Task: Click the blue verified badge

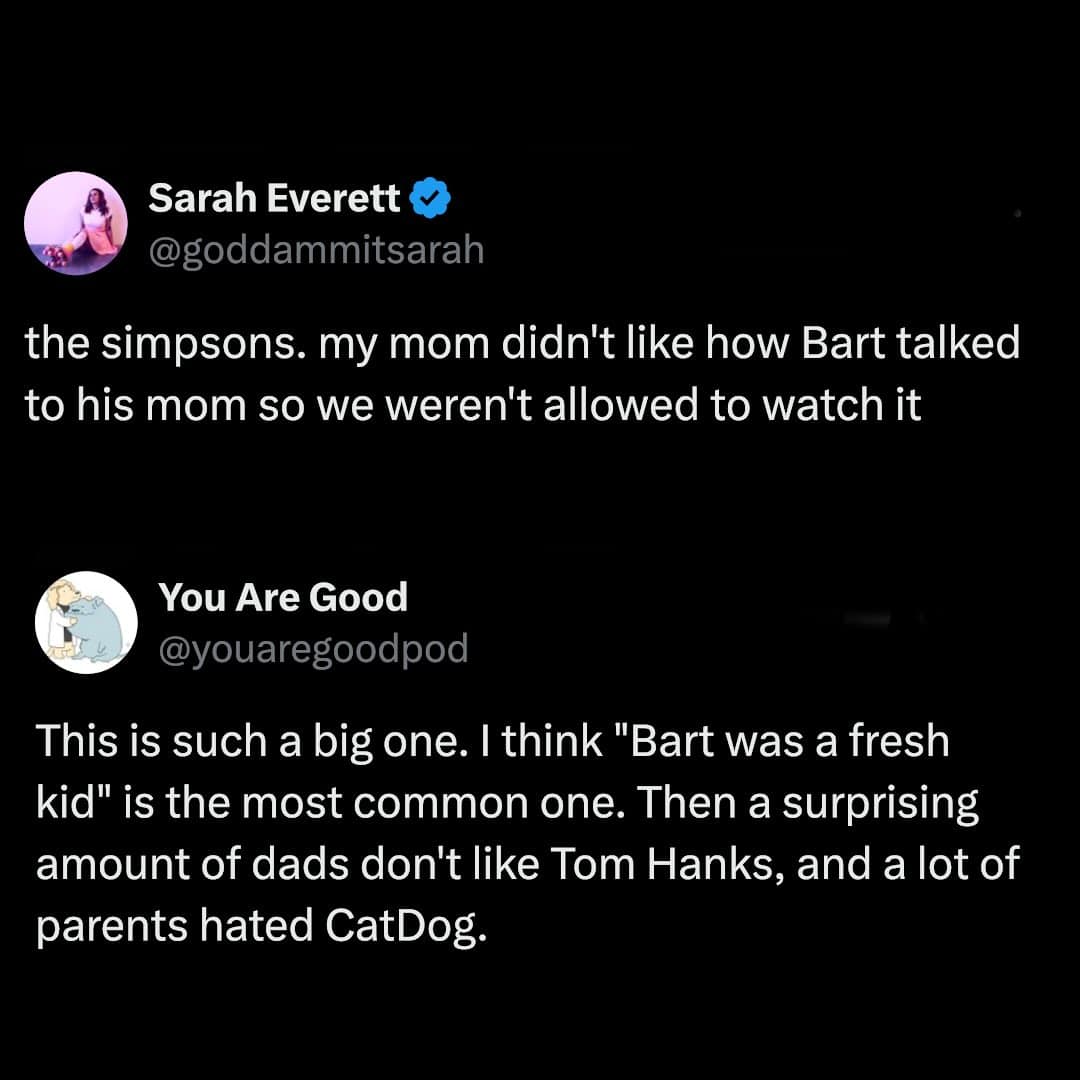Action: point(430,201)
